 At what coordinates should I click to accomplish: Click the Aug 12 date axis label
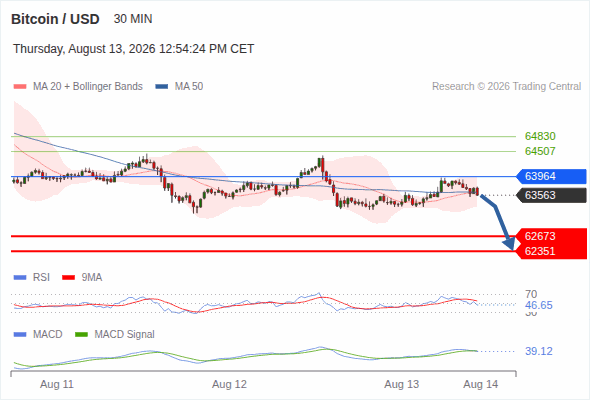pyautogui.click(x=229, y=385)
